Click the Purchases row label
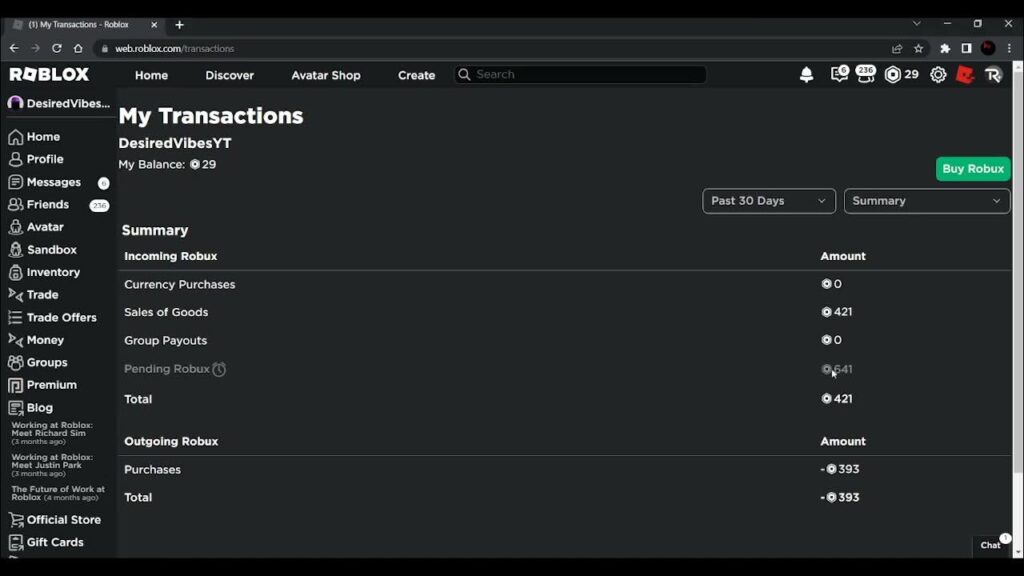1024x576 pixels. 152,470
